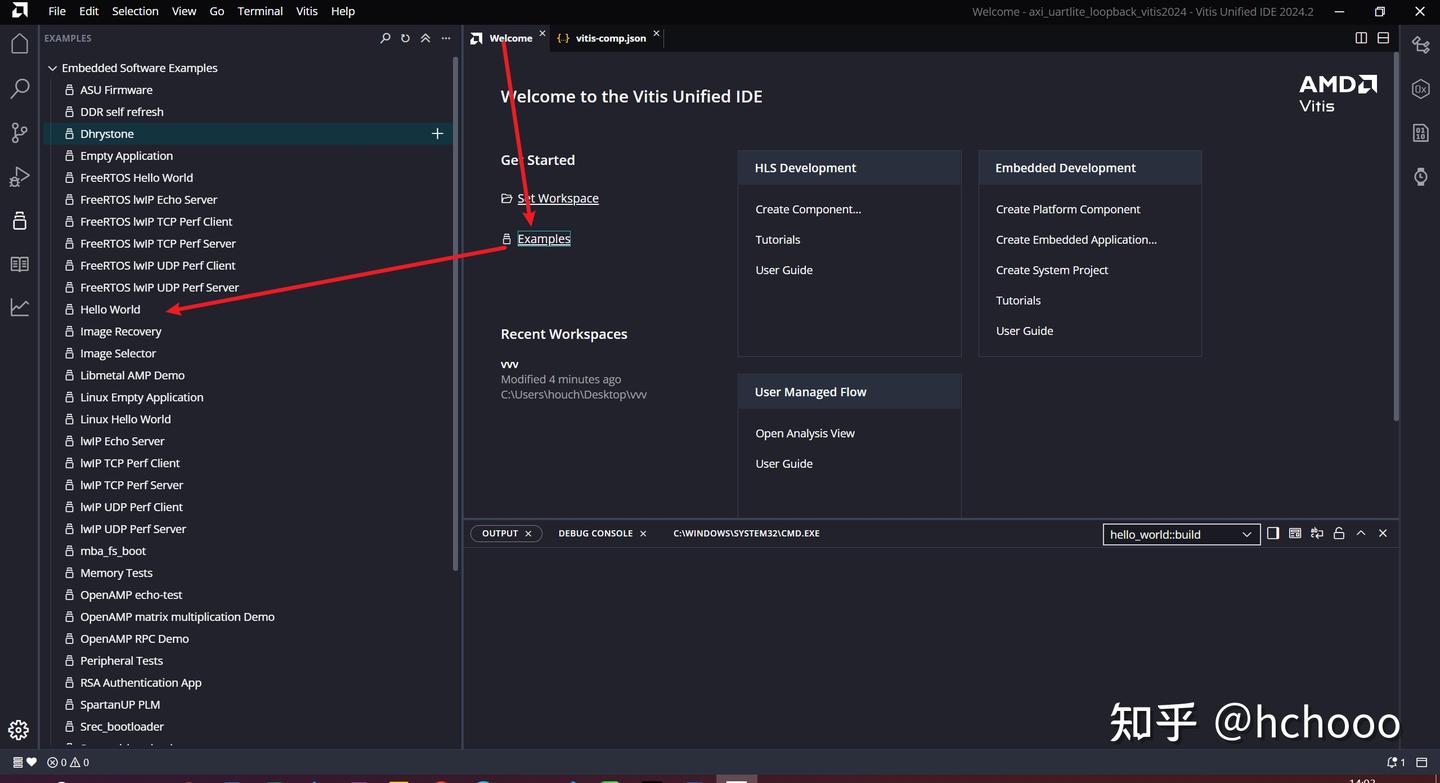The width and height of the screenshot is (1440, 783).
Task: Open the book-shaped documentation icon
Action: 19,264
